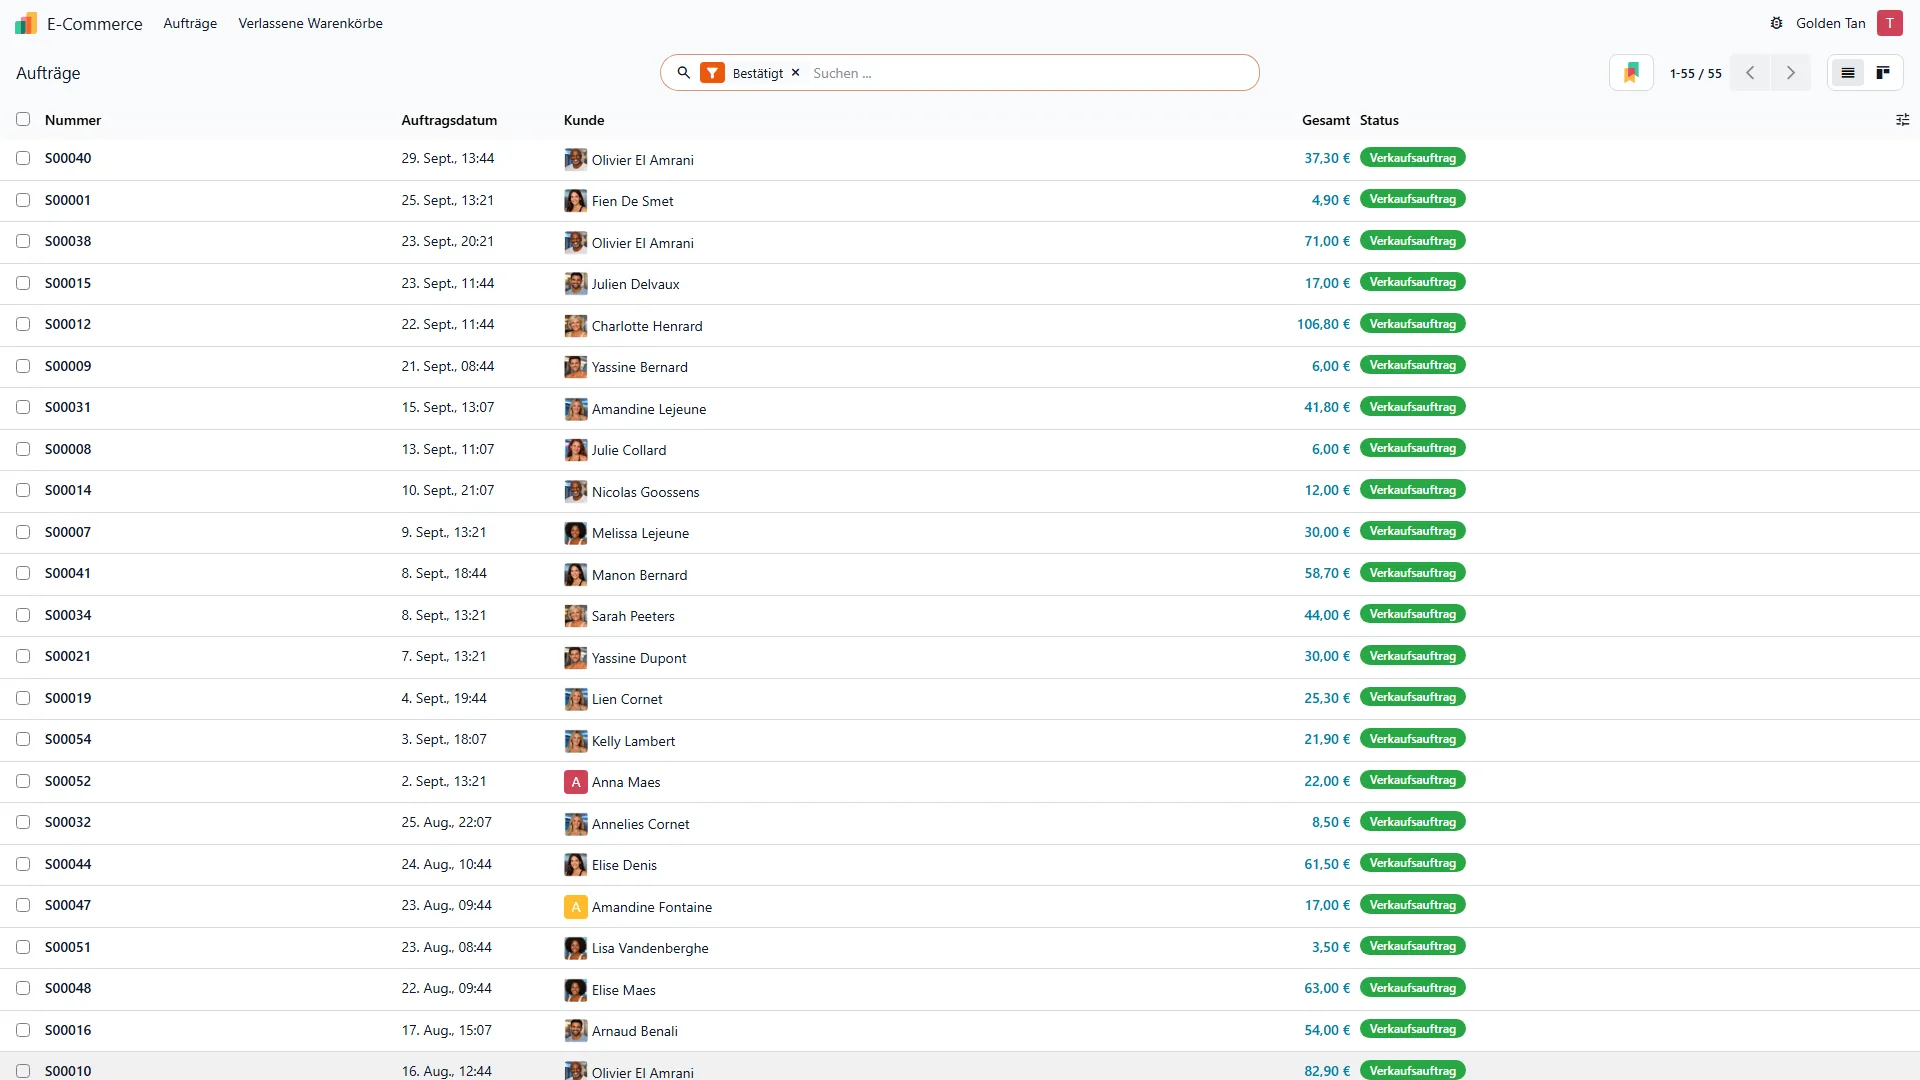Click the colorful bookmark icon button
Image resolution: width=1920 pixels, height=1080 pixels.
pyautogui.click(x=1631, y=73)
